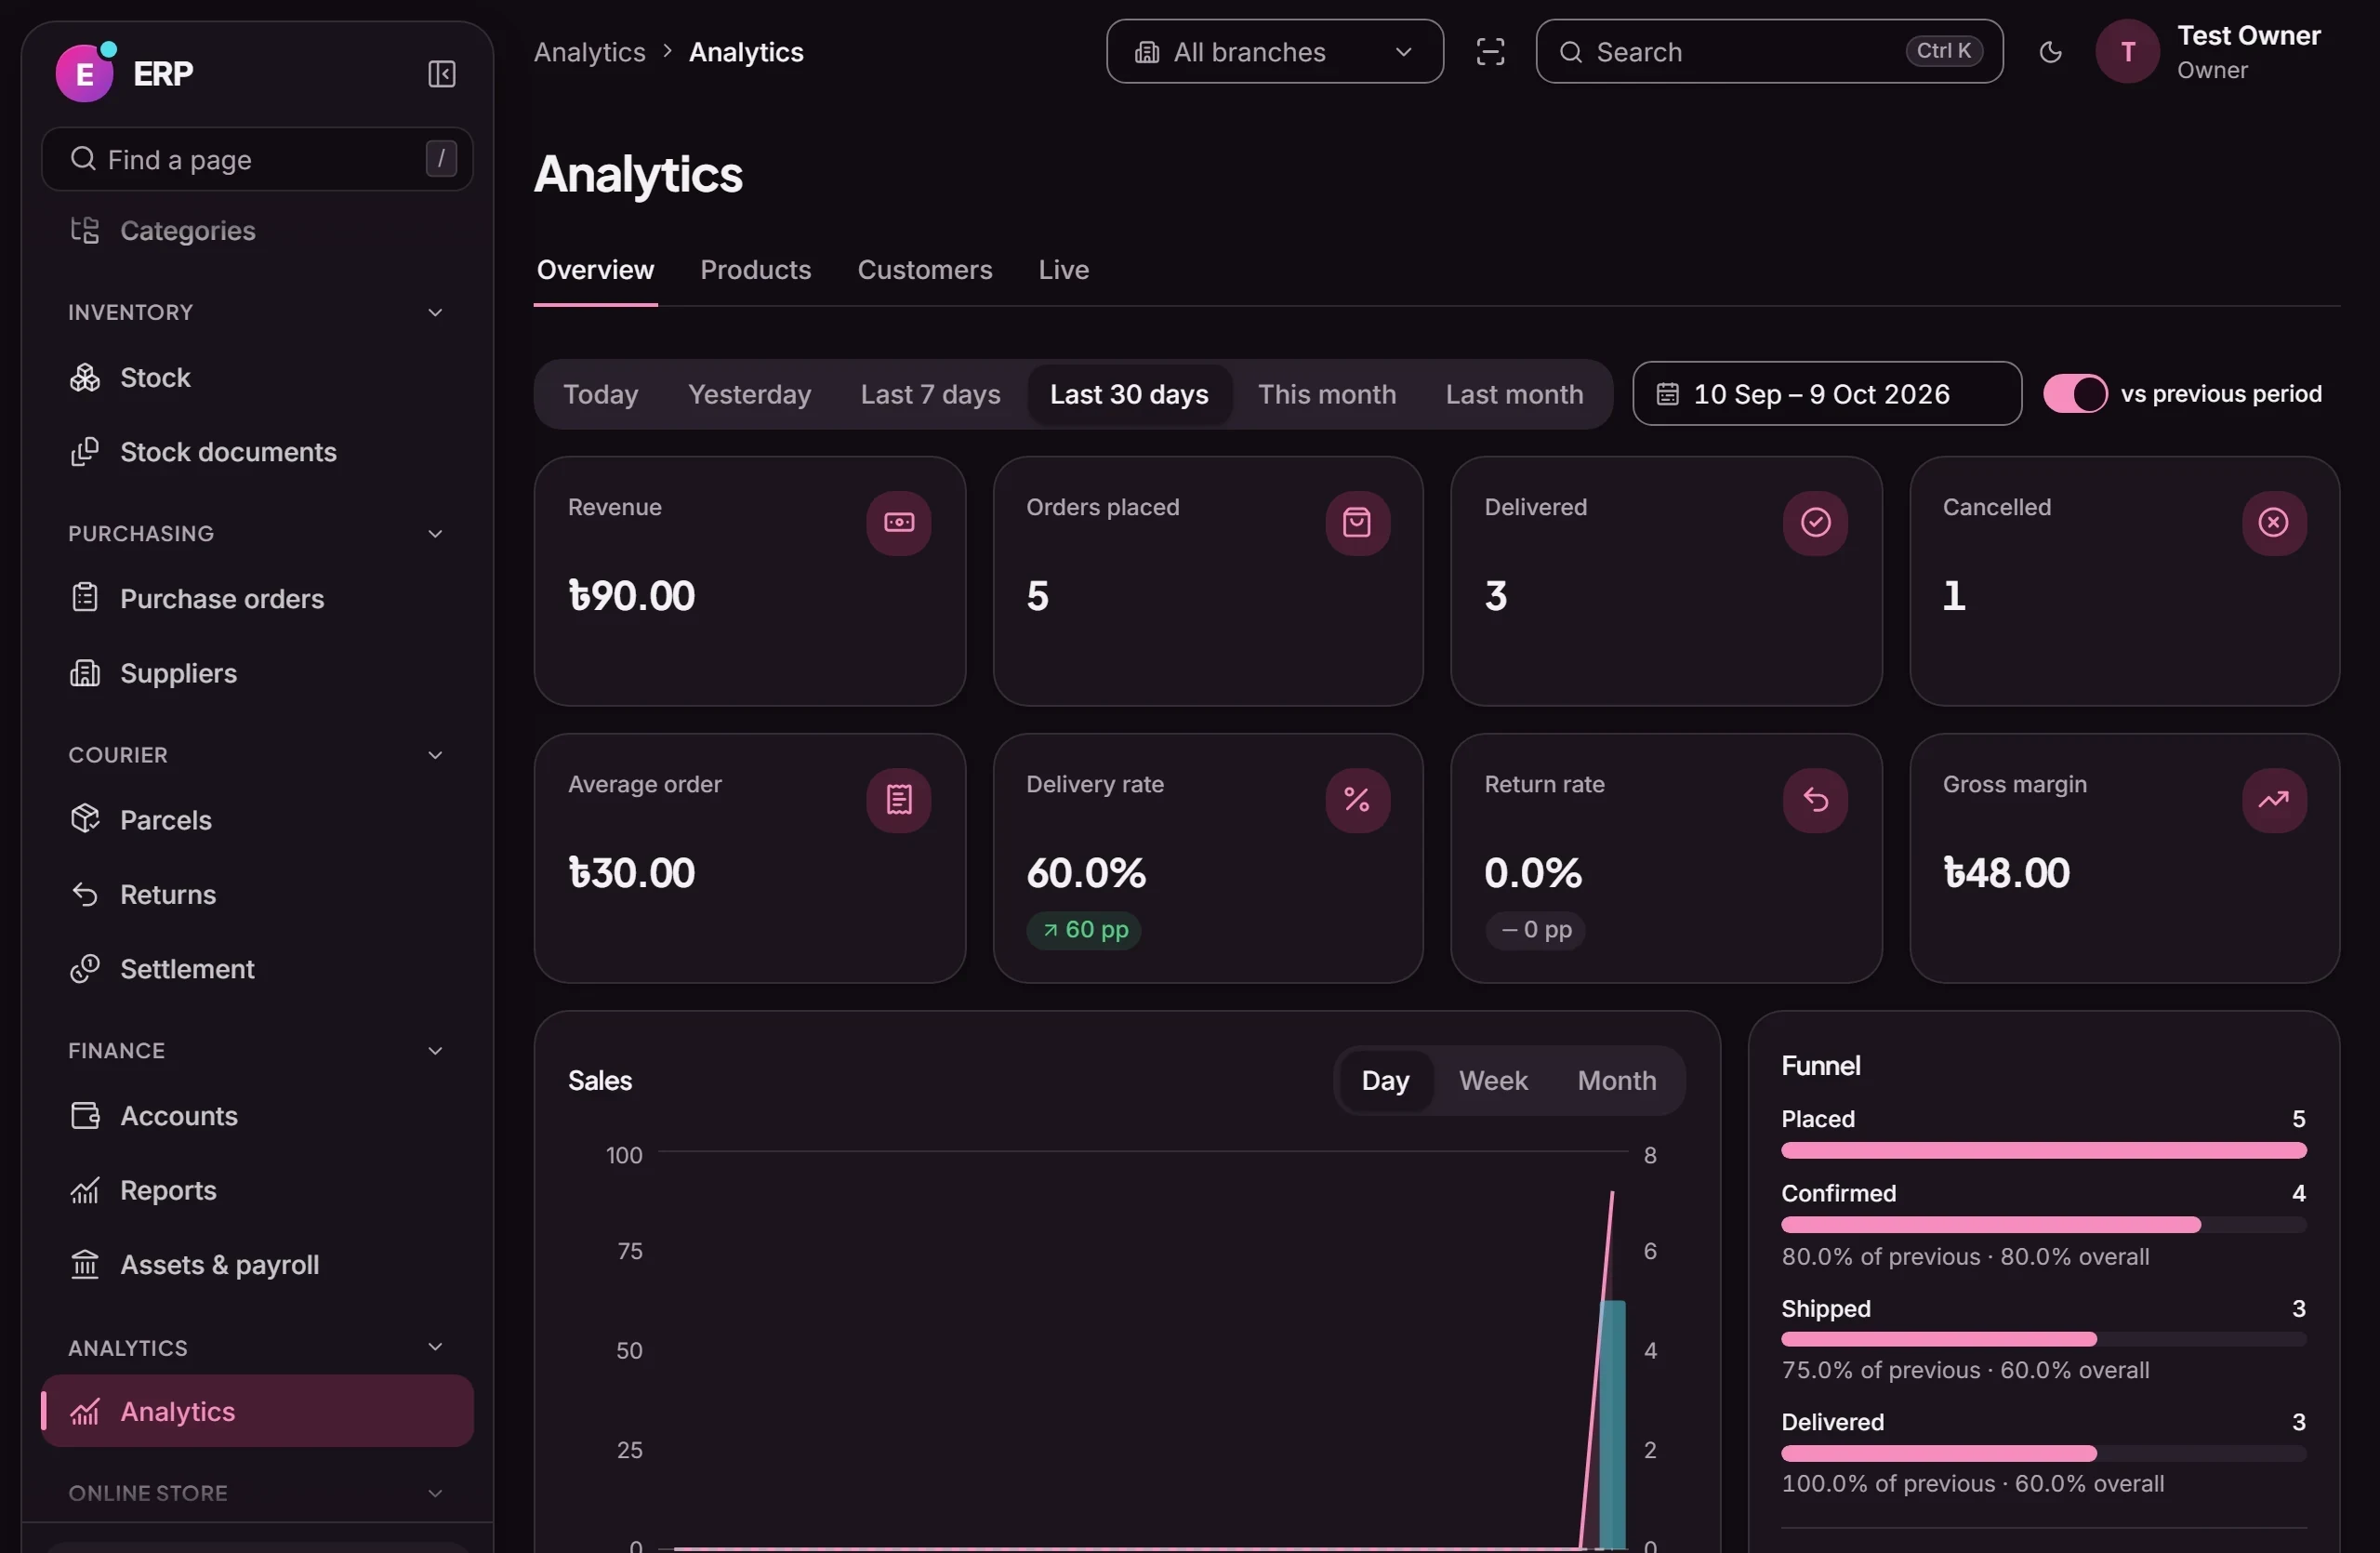Open the 10 Sep – 9 Oct date picker
The image size is (2380, 1553).
(x=1826, y=394)
